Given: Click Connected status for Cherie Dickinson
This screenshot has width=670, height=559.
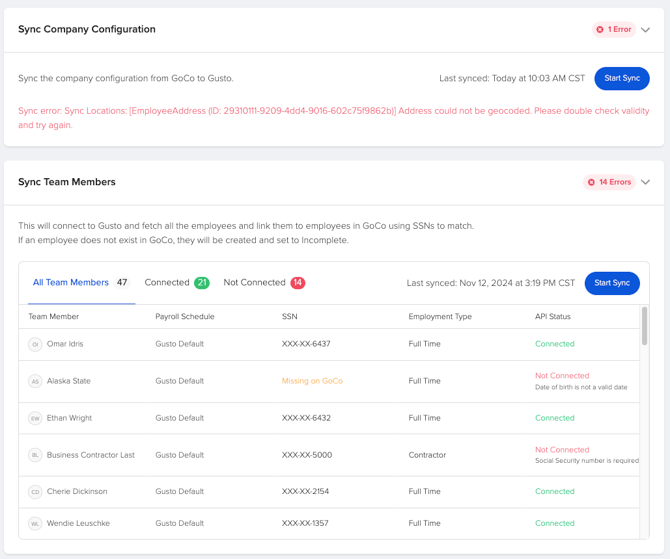Looking at the screenshot, I should pos(555,491).
